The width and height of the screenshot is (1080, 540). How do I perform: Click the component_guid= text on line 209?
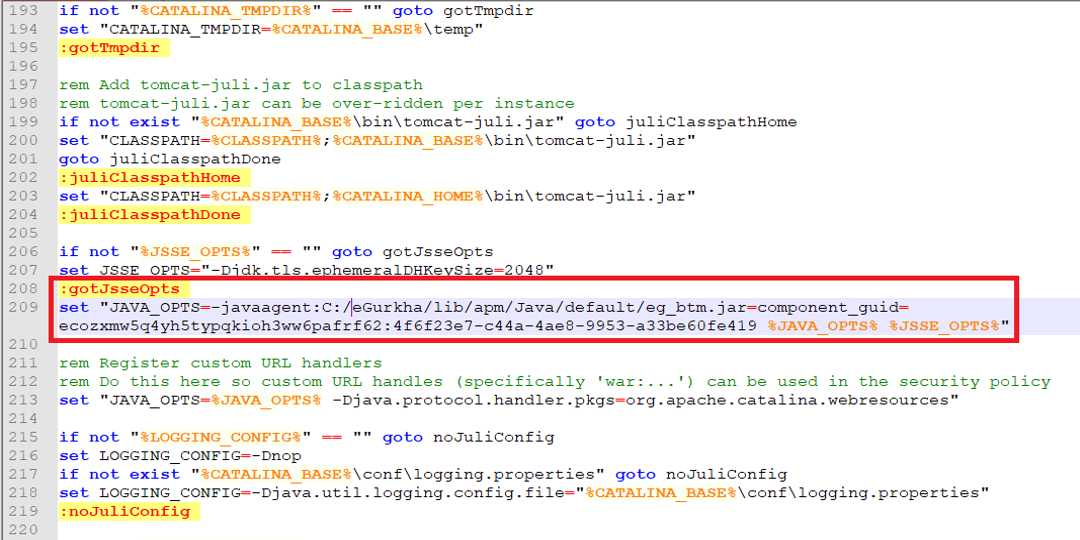coord(833,307)
